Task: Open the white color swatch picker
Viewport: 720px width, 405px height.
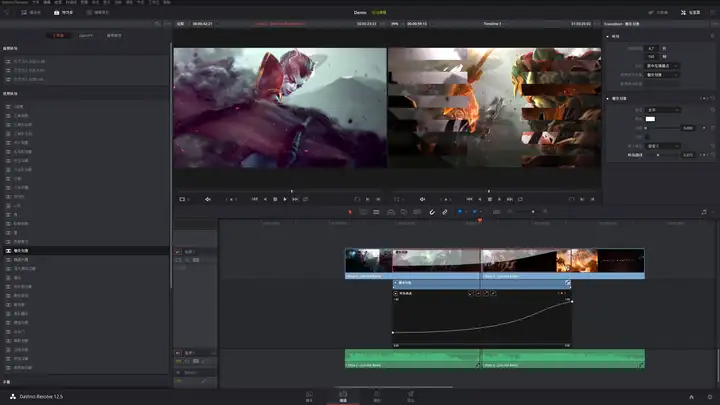Action: tap(650, 119)
